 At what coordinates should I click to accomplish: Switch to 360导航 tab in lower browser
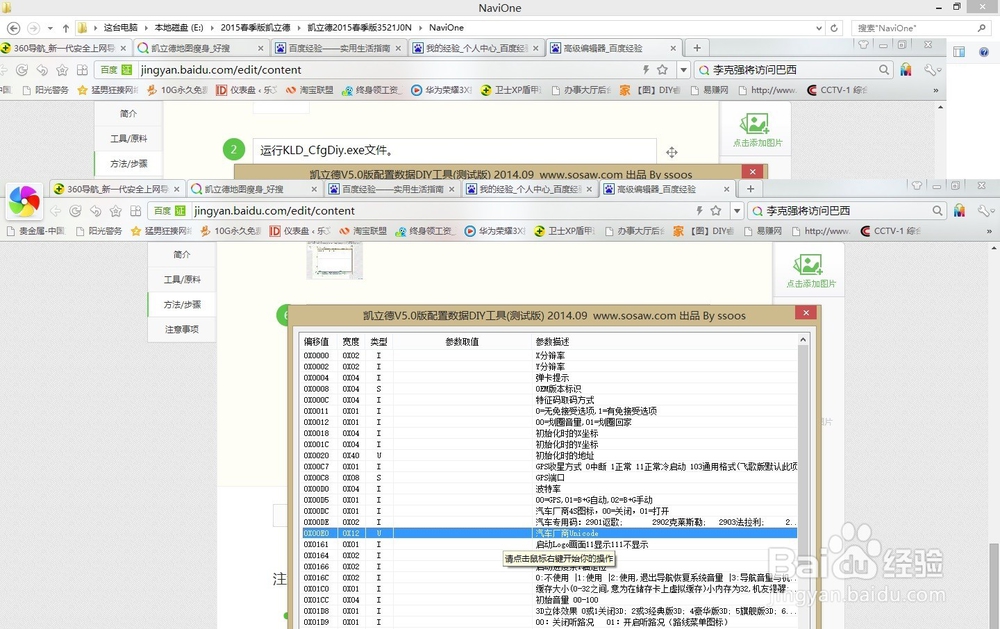click(117, 189)
